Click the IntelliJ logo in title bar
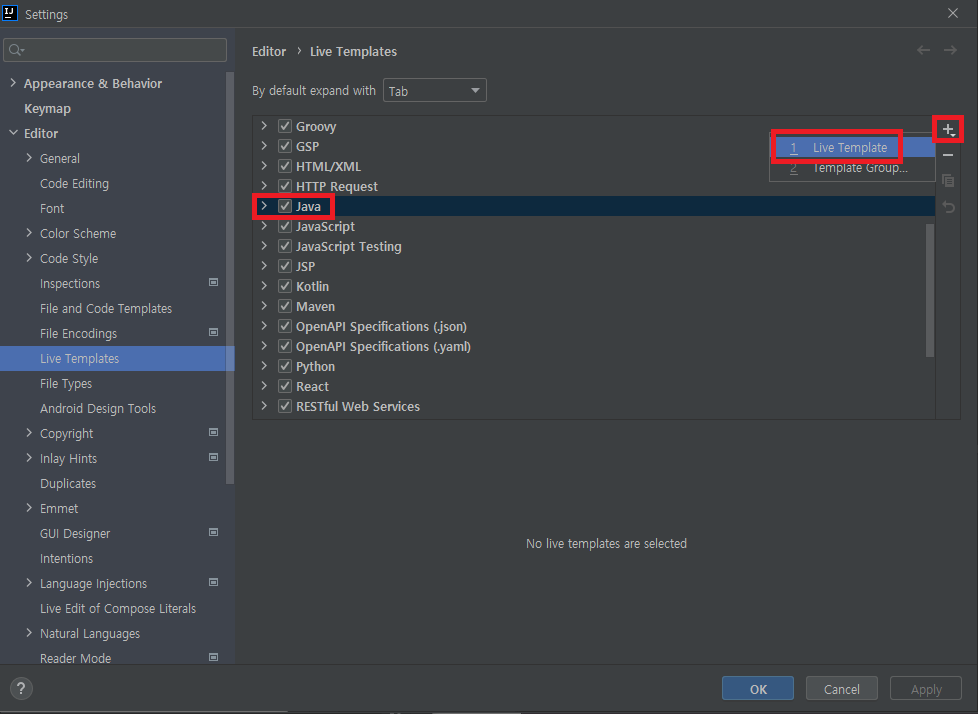978x714 pixels. tap(10, 13)
